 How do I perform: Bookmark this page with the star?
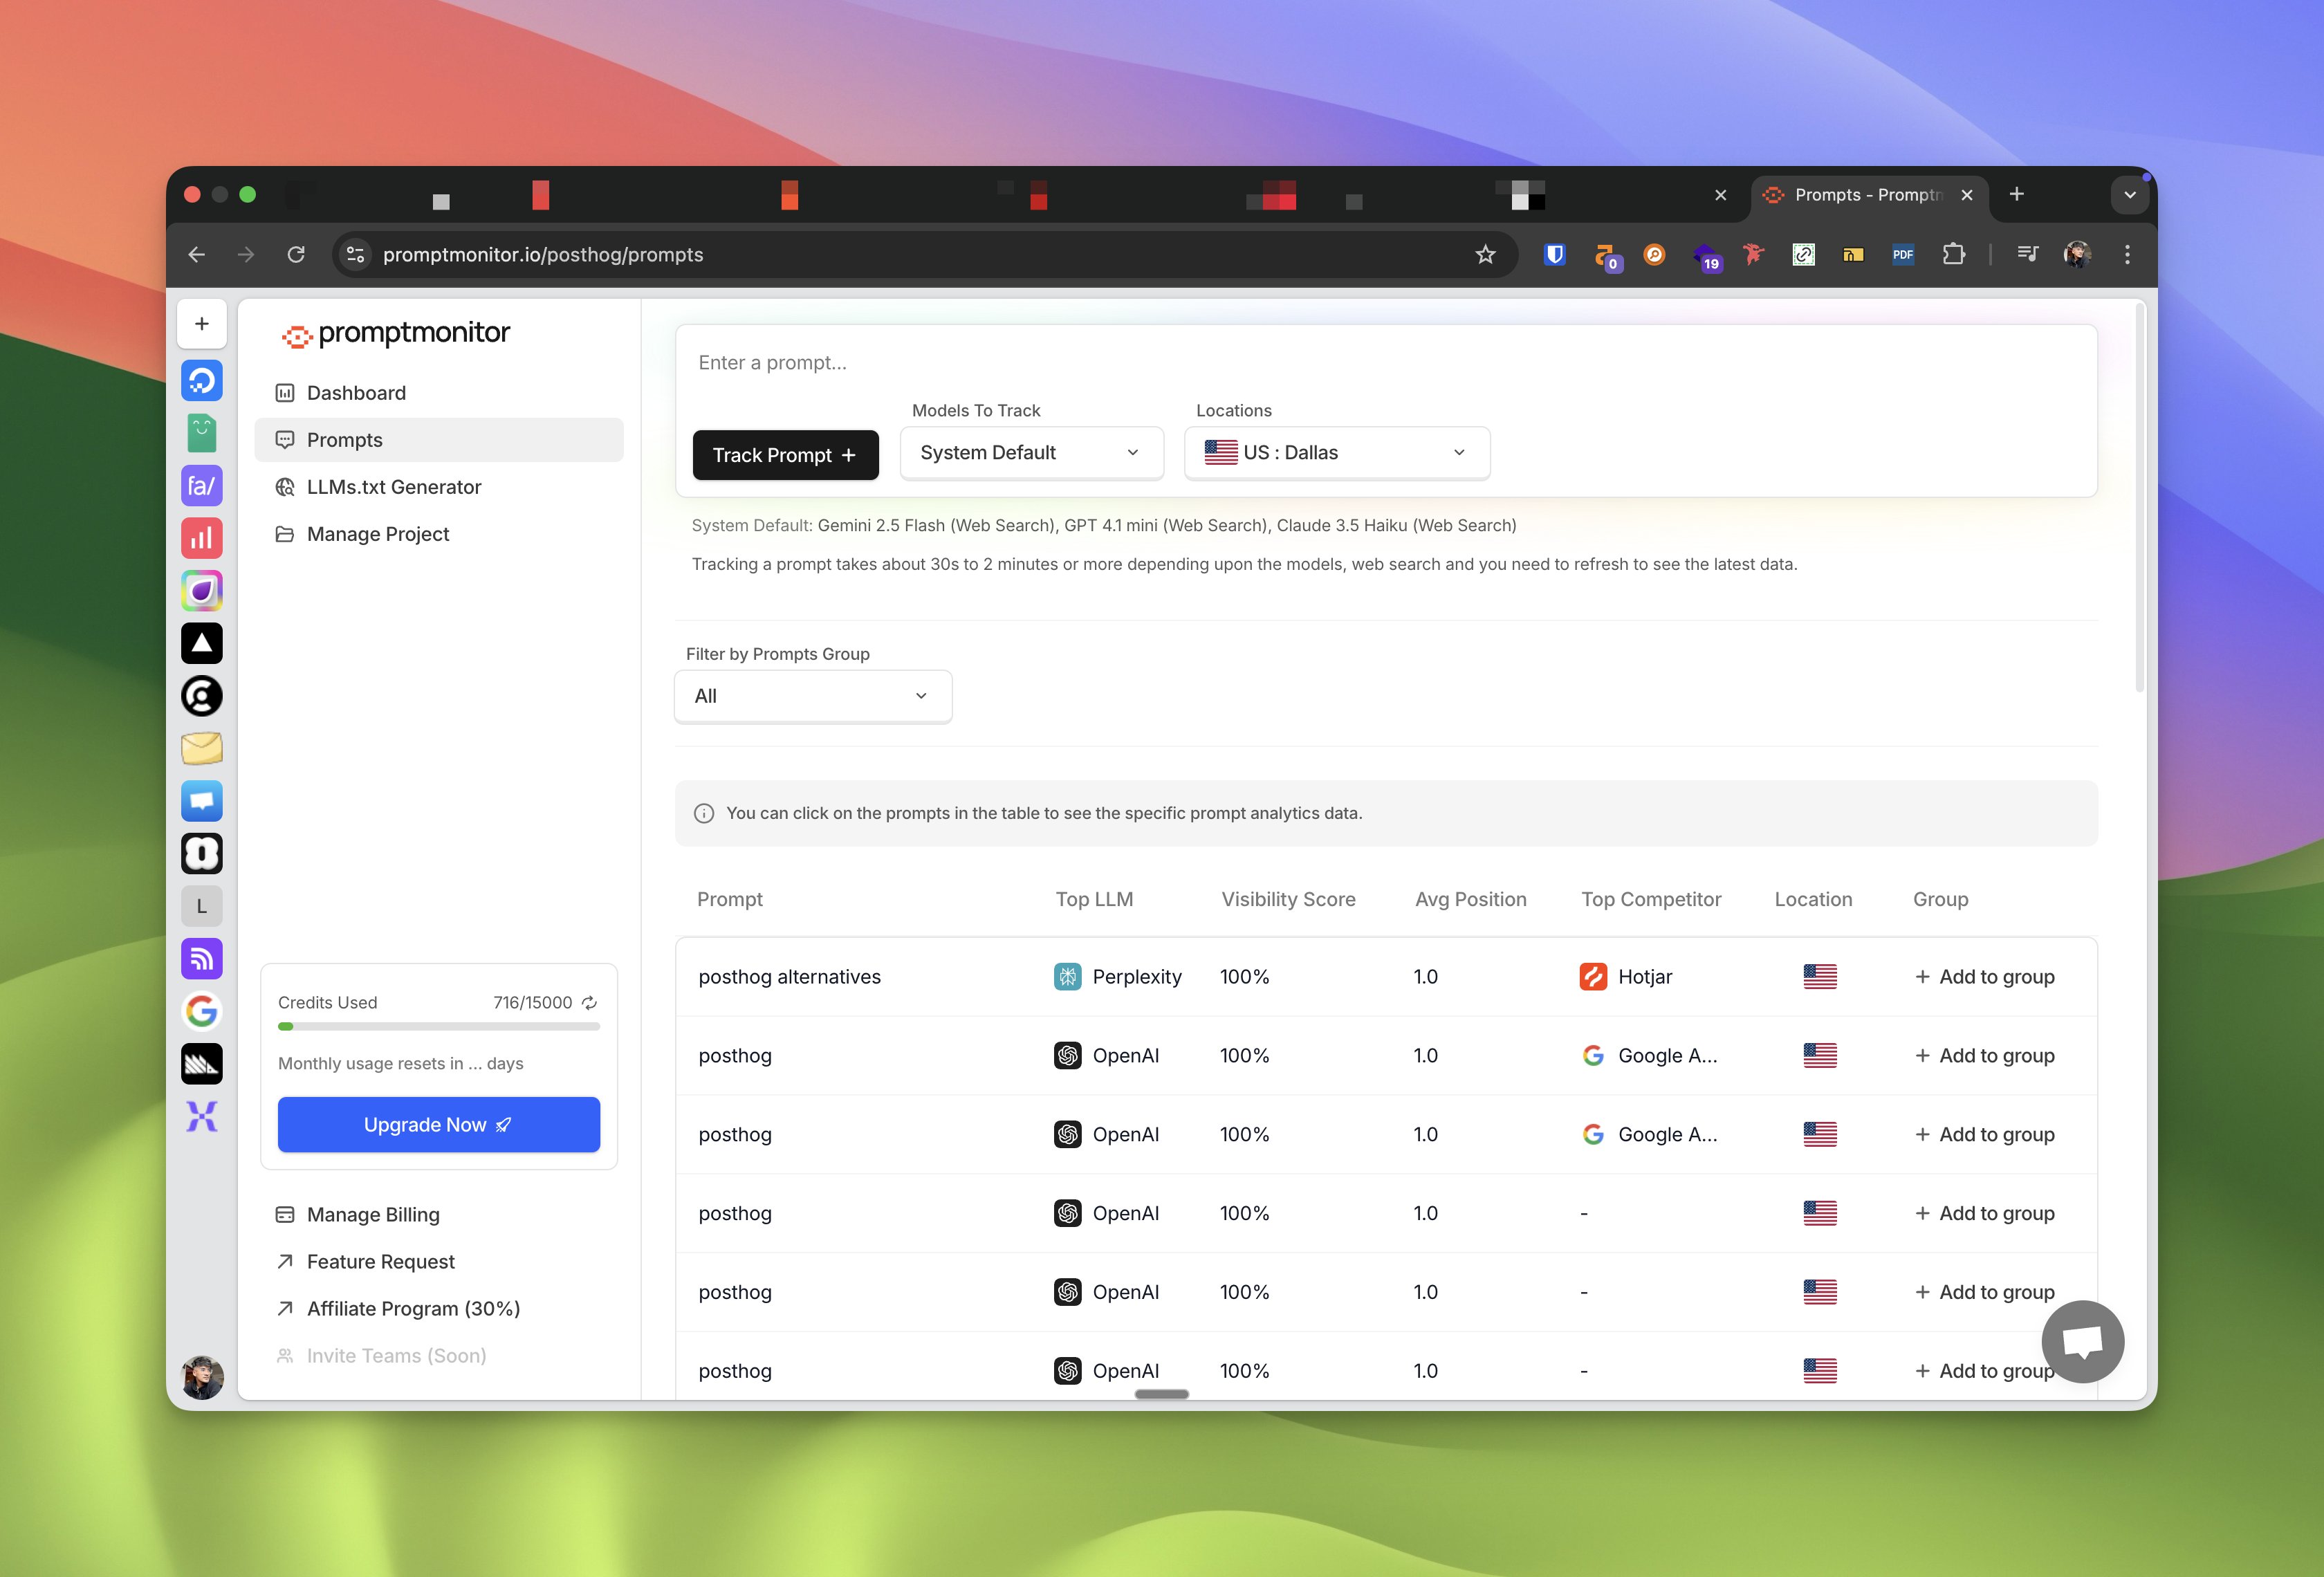click(1485, 255)
